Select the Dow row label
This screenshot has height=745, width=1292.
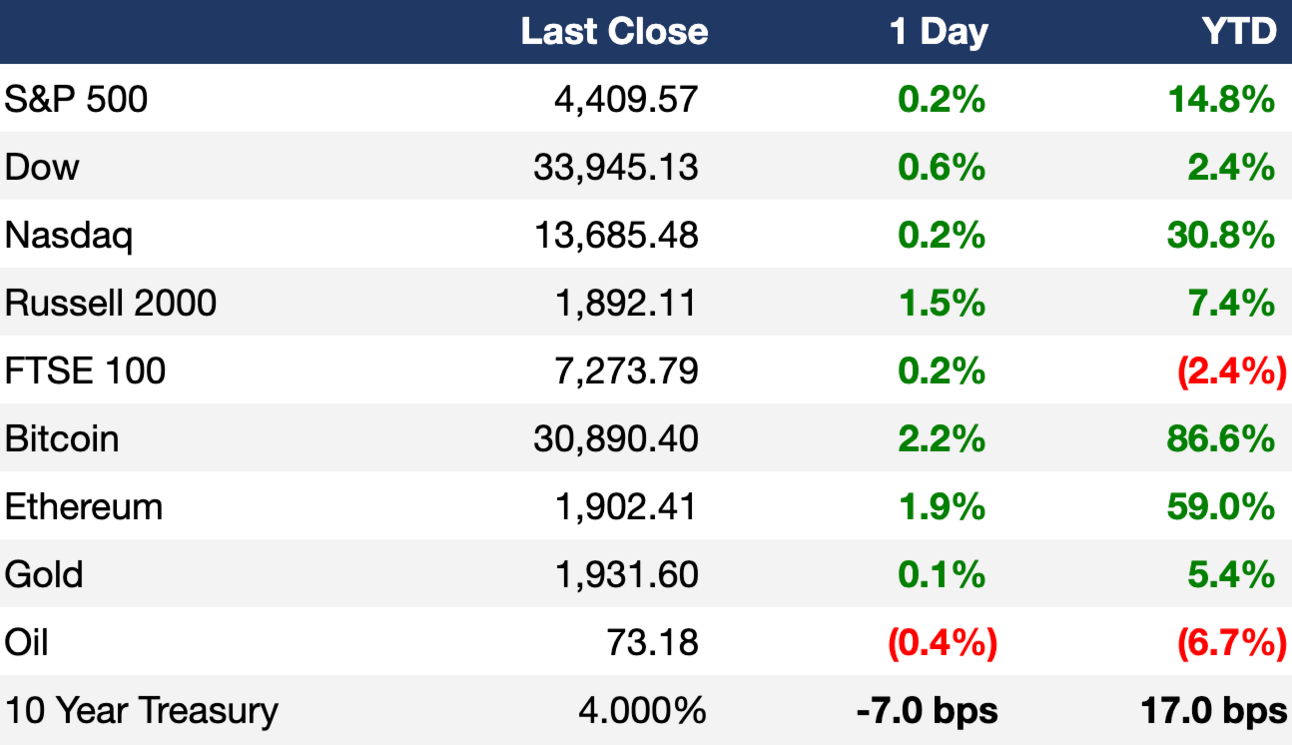pyautogui.click(x=41, y=166)
